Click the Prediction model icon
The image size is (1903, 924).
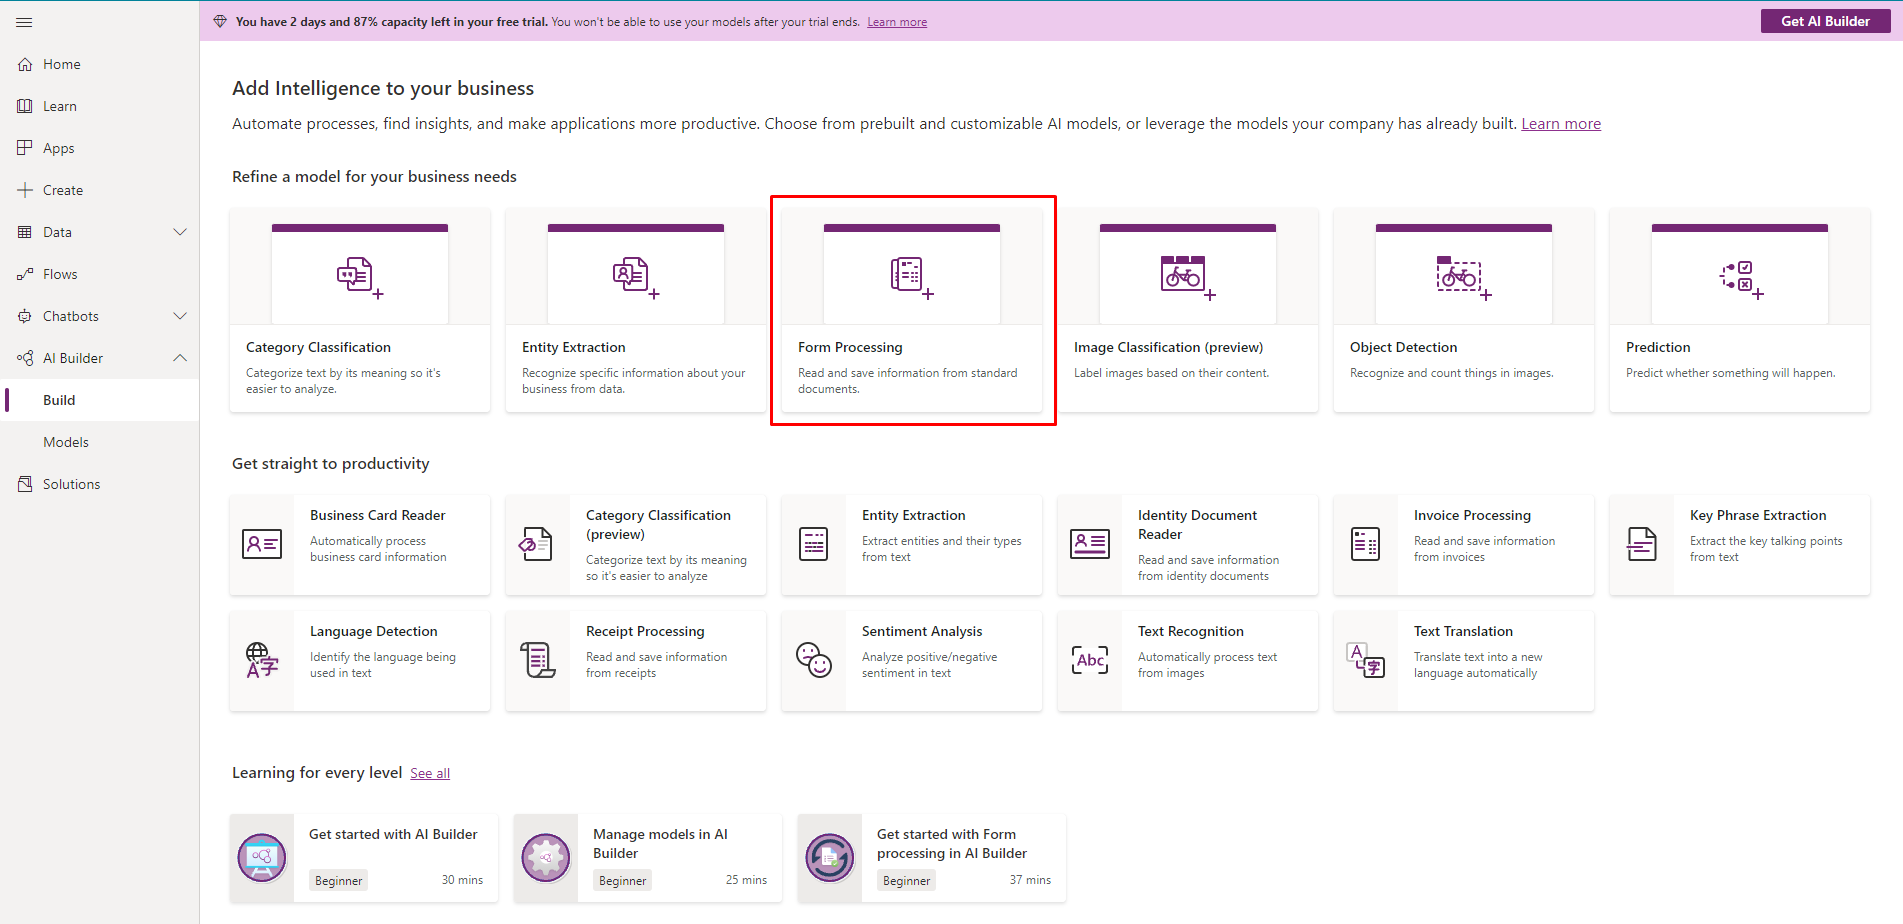[1739, 277]
